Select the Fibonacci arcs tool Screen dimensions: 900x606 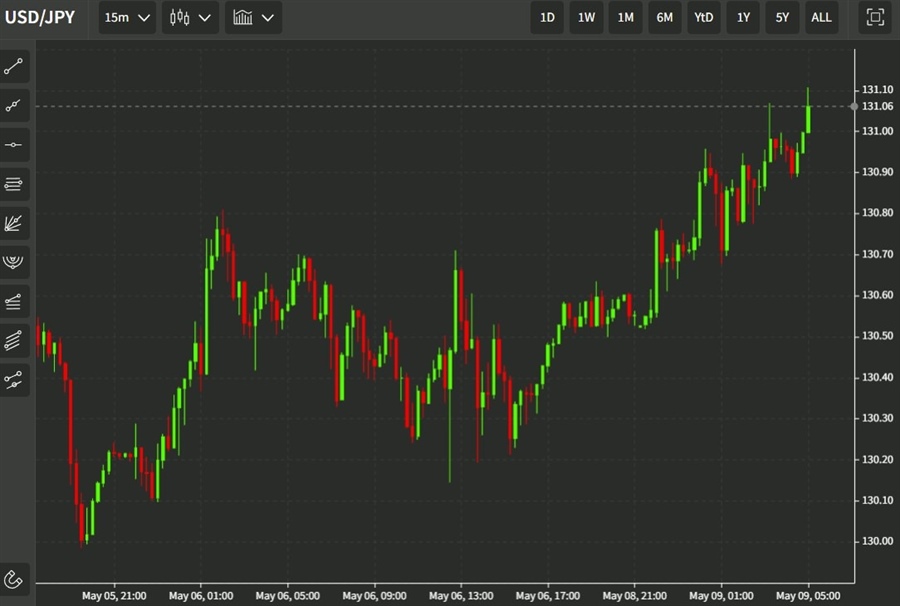pos(14,262)
